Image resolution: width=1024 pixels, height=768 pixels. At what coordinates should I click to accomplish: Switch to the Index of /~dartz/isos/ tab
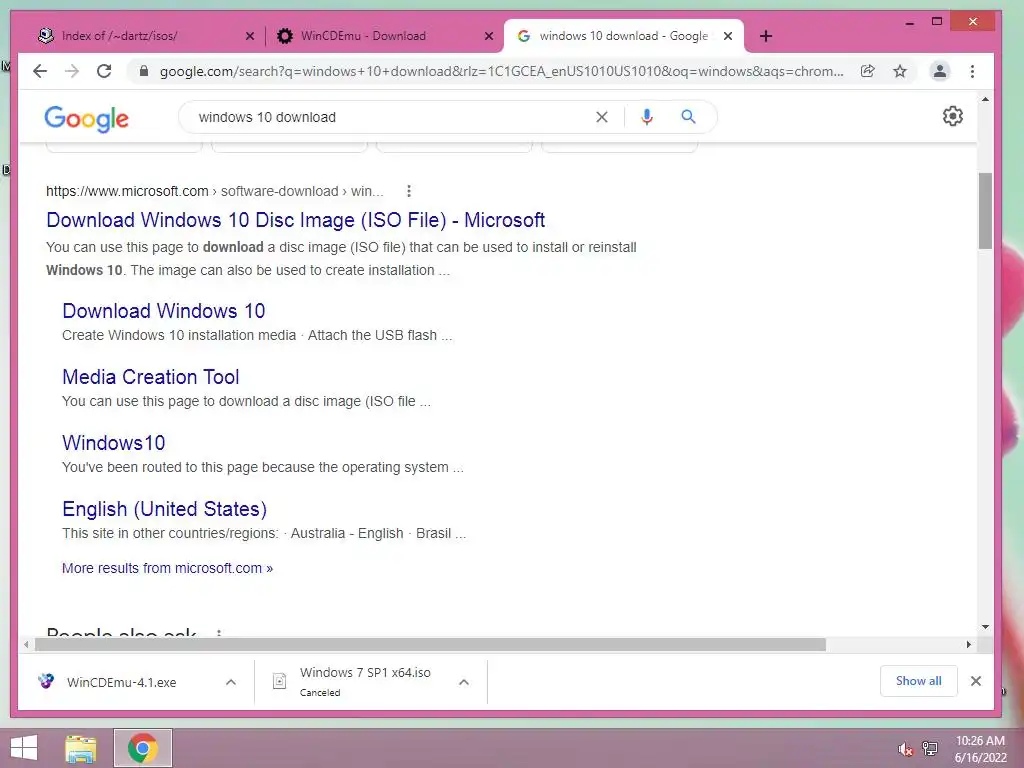point(145,36)
